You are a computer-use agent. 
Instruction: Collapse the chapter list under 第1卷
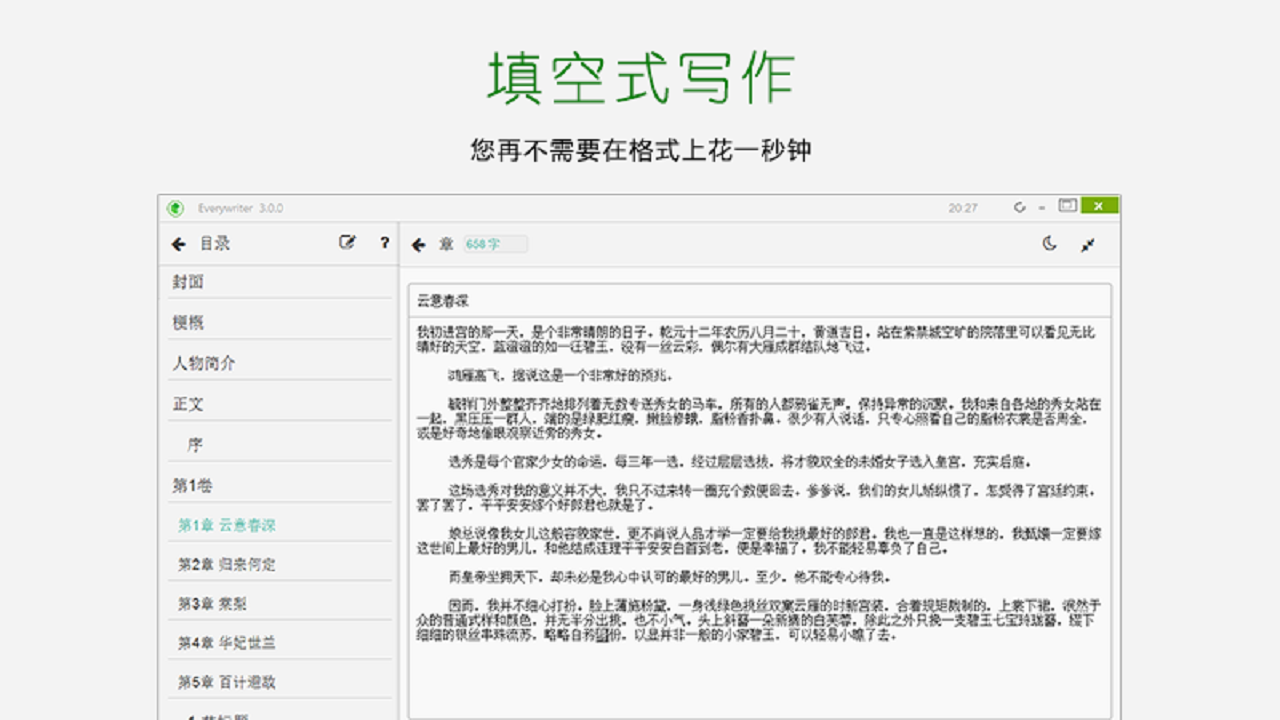(188, 484)
